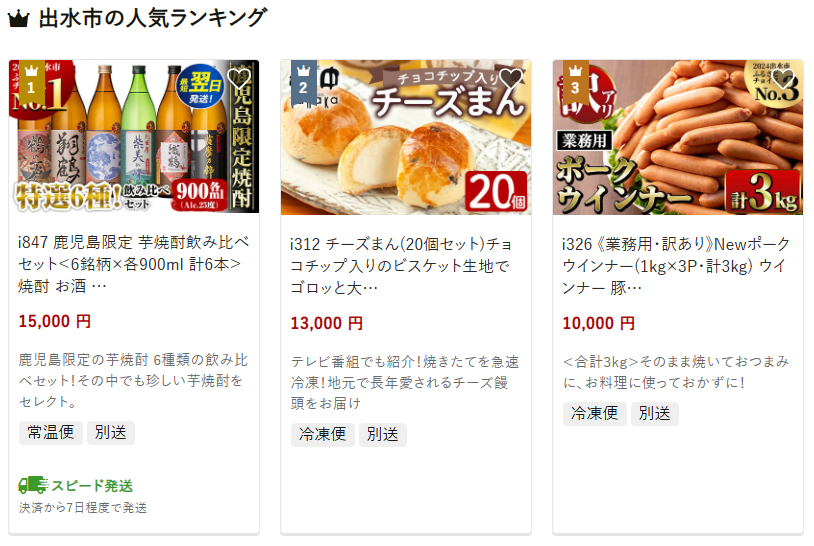
Task: Click the green スピード発送 truck icon
Action: tap(33, 485)
